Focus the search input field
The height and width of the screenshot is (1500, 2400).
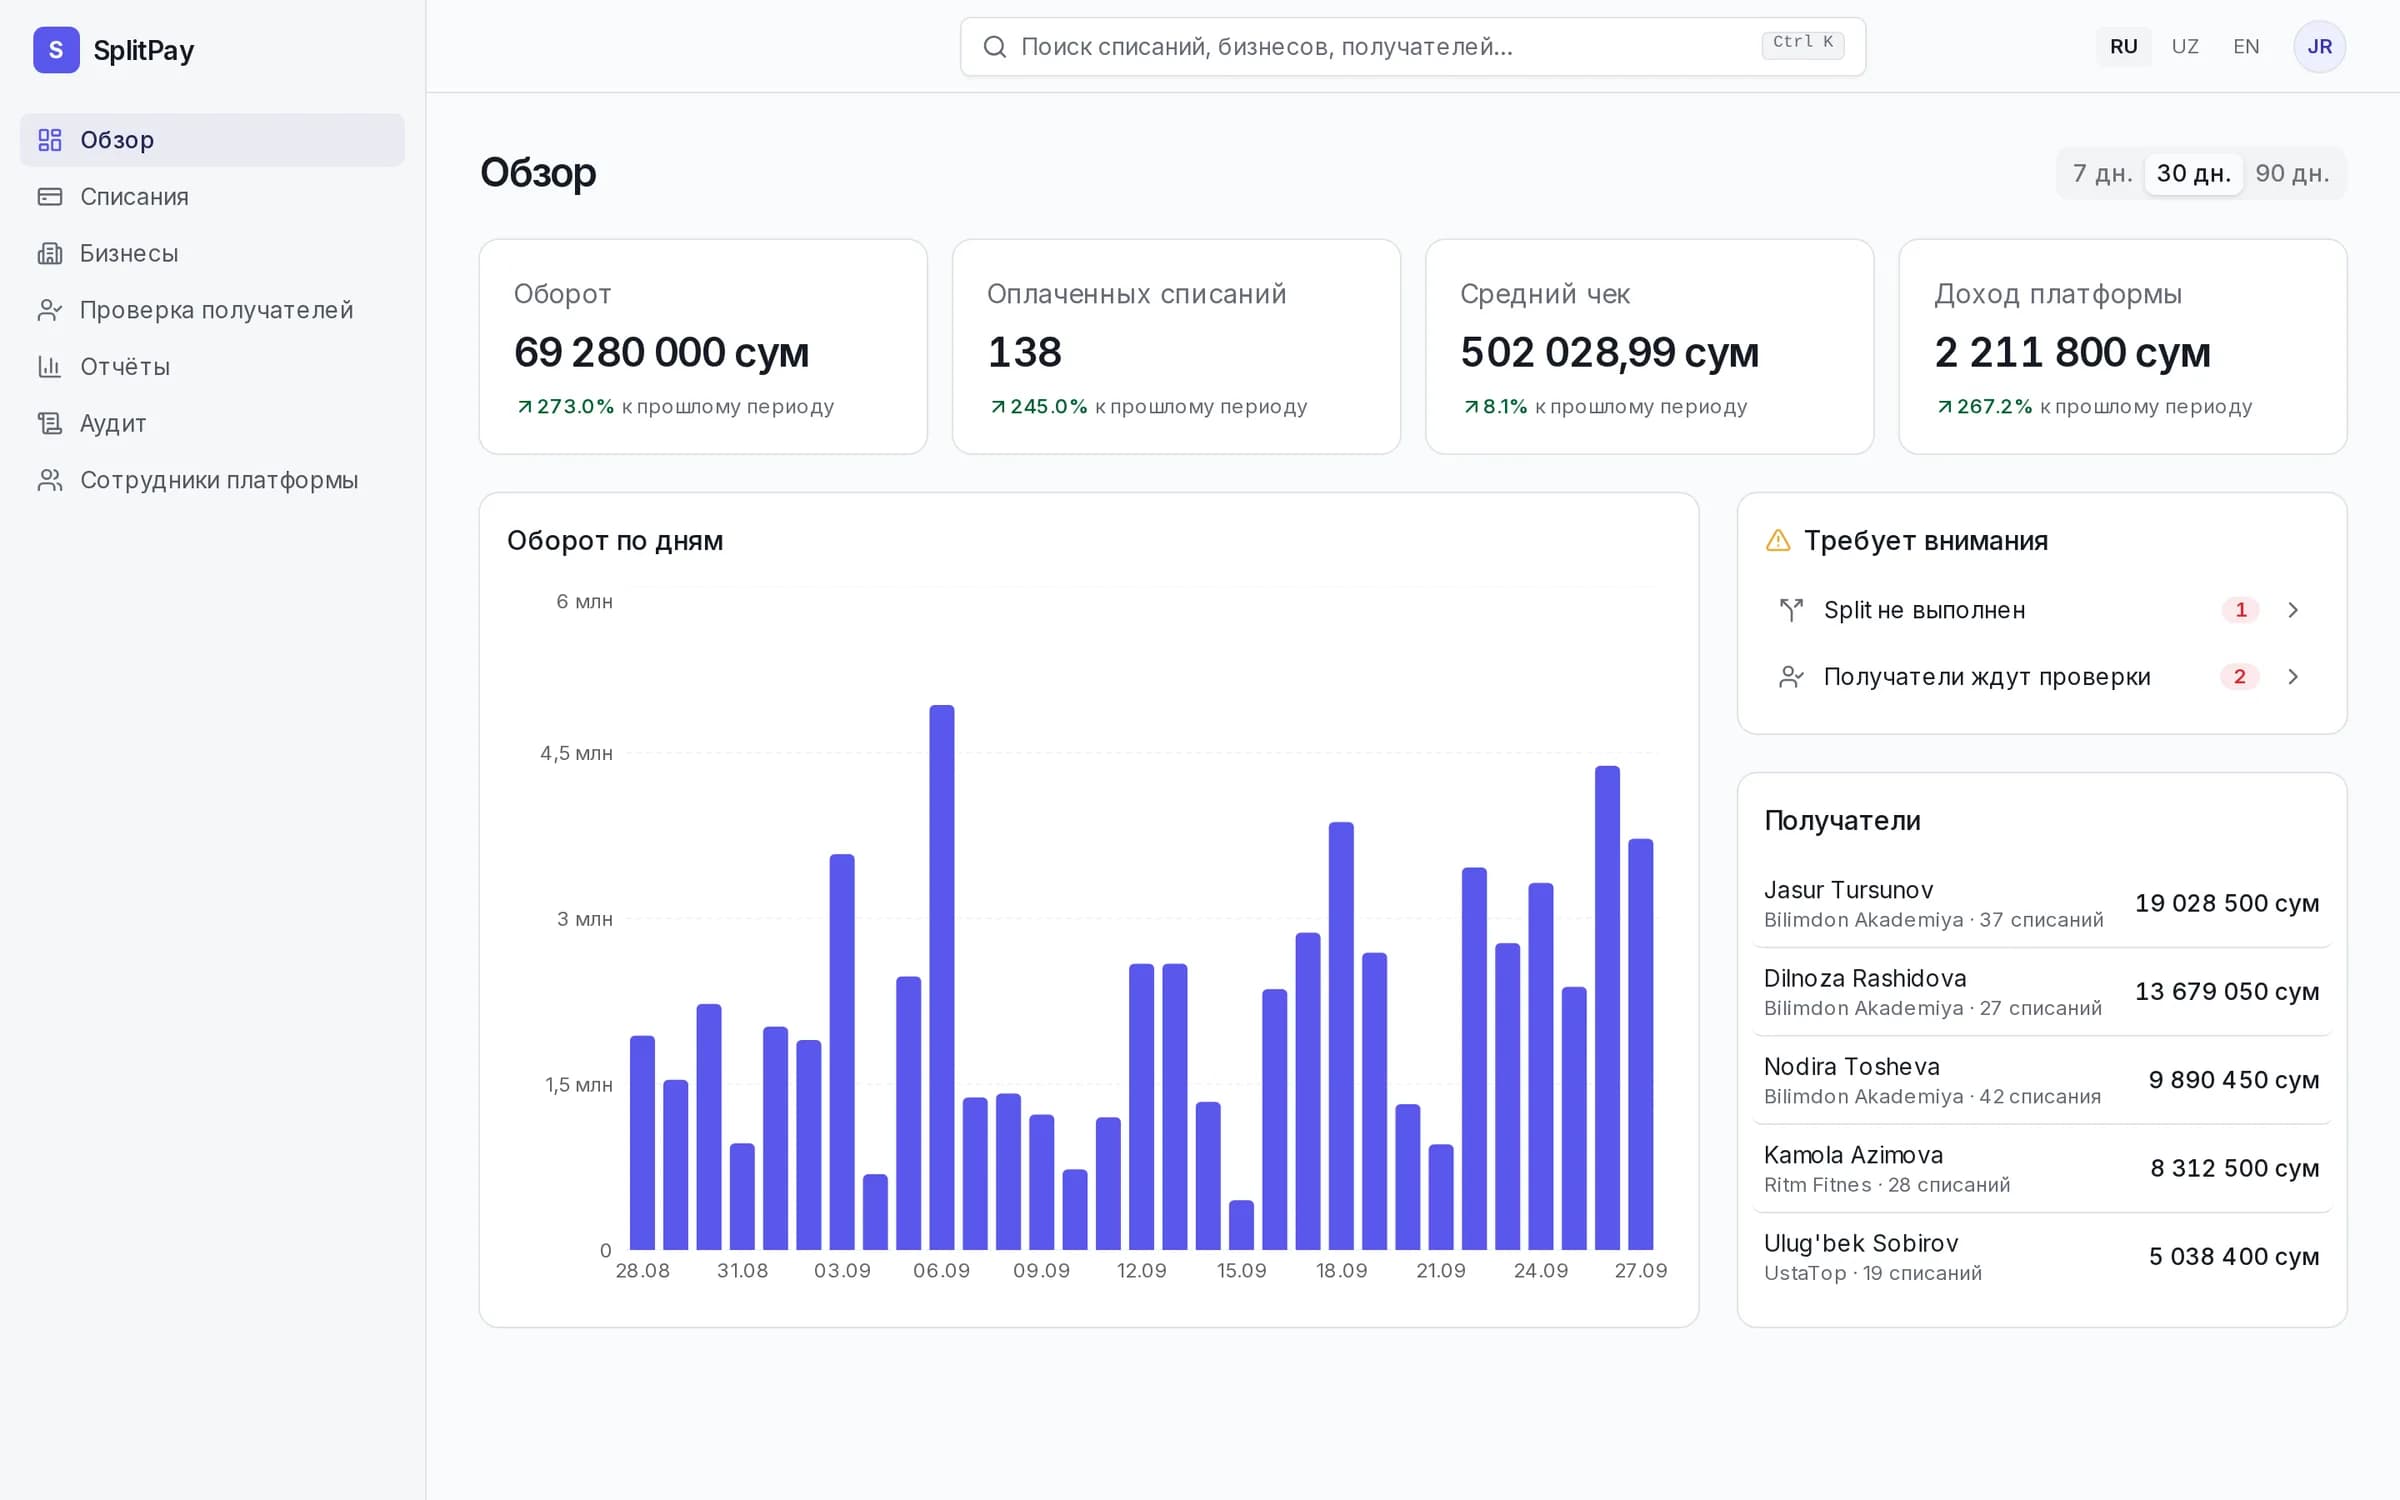[1412, 47]
